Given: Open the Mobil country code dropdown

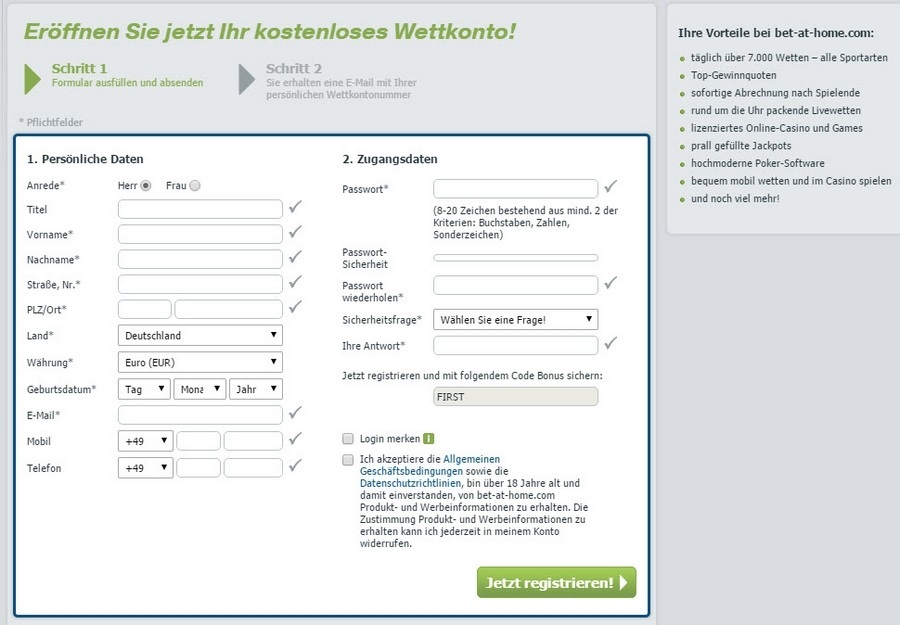Looking at the screenshot, I should pyautogui.click(x=146, y=441).
